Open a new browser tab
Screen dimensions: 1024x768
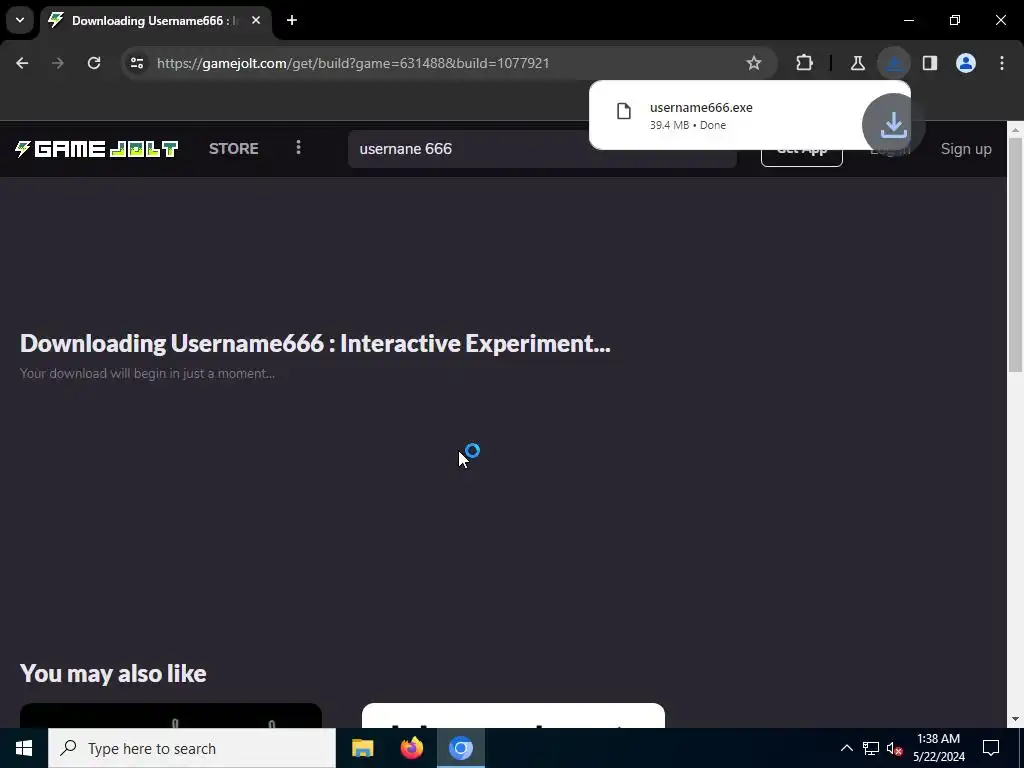coord(292,20)
